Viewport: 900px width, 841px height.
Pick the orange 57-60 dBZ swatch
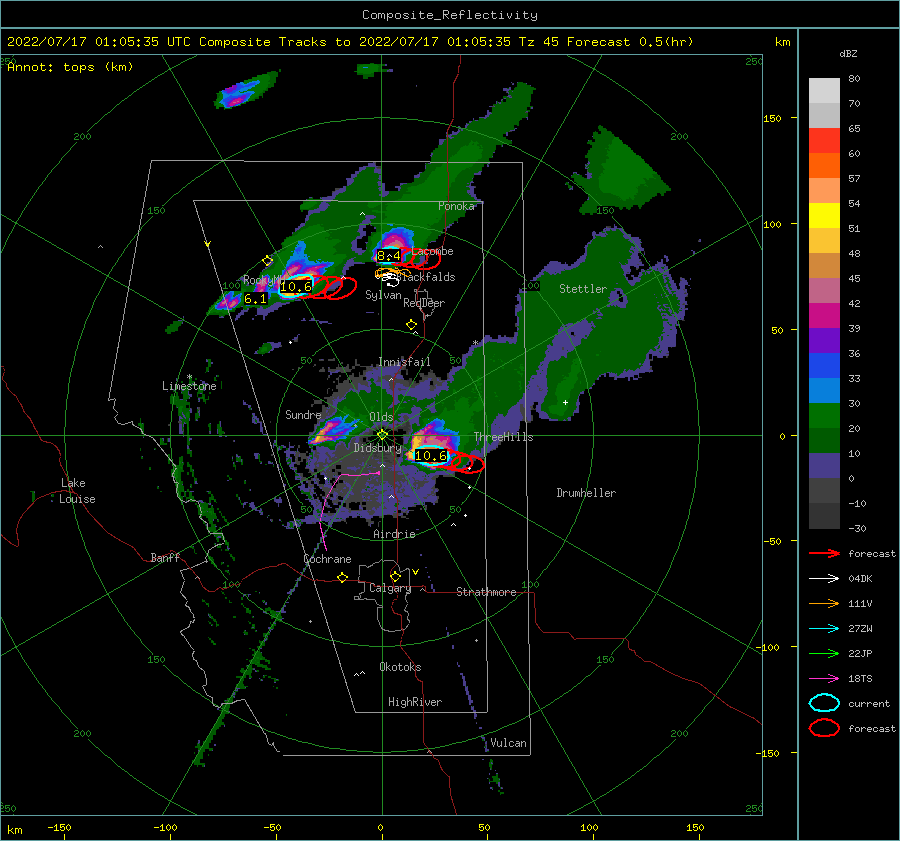[824, 166]
